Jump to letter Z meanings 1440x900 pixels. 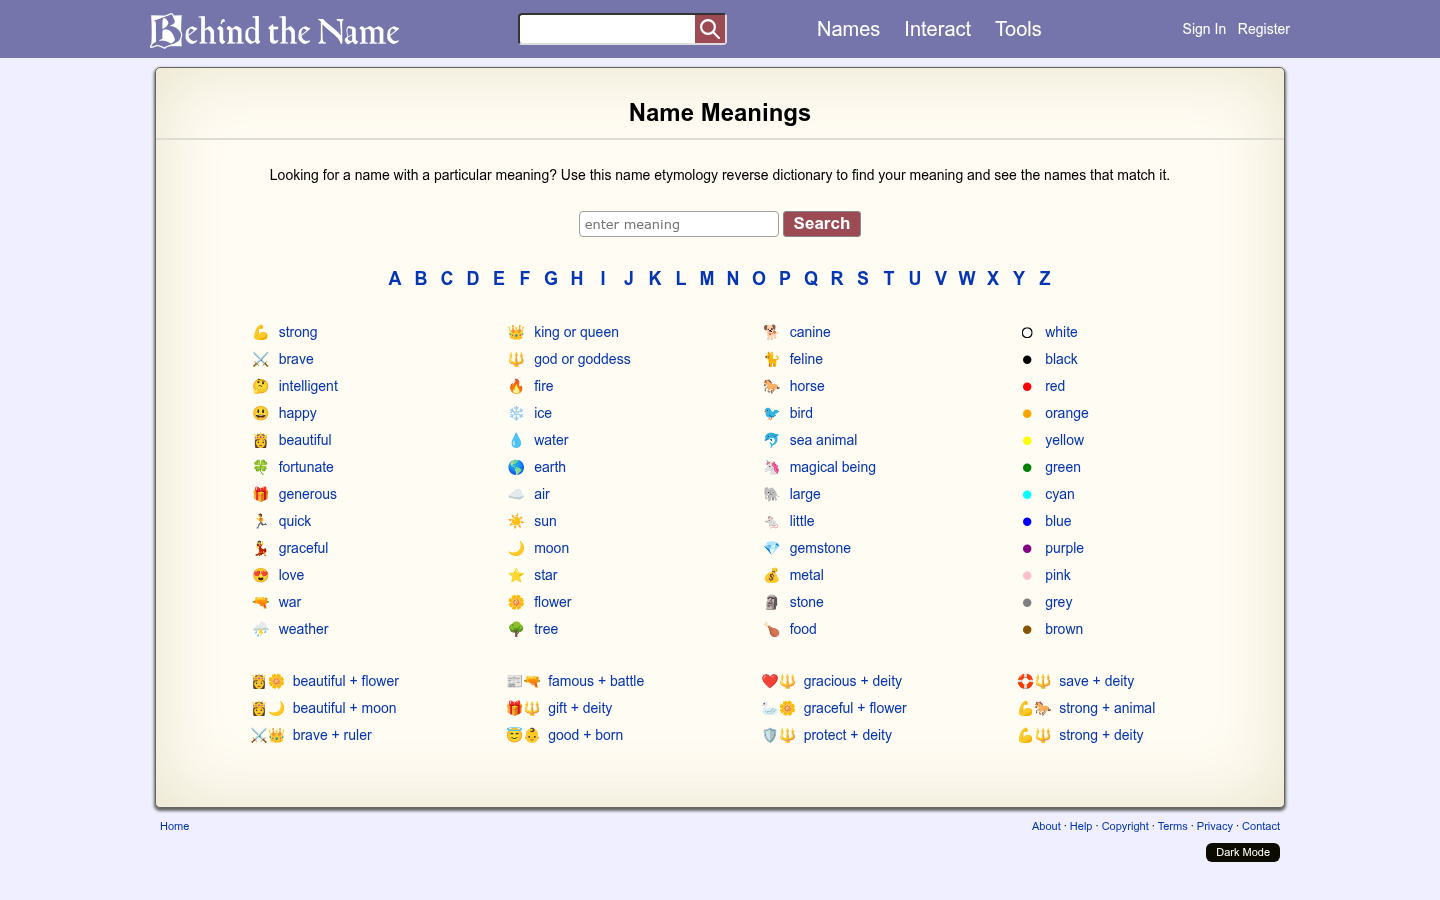[1045, 278]
